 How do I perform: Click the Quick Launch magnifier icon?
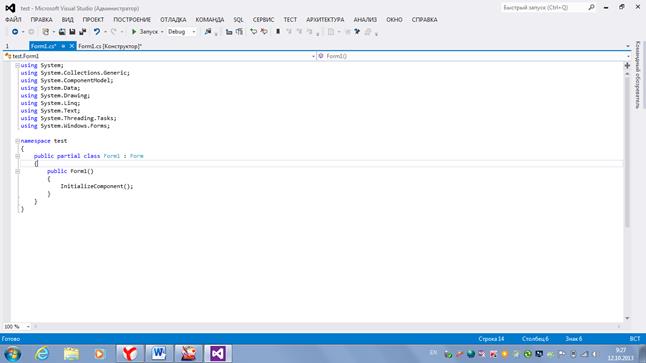592,7
